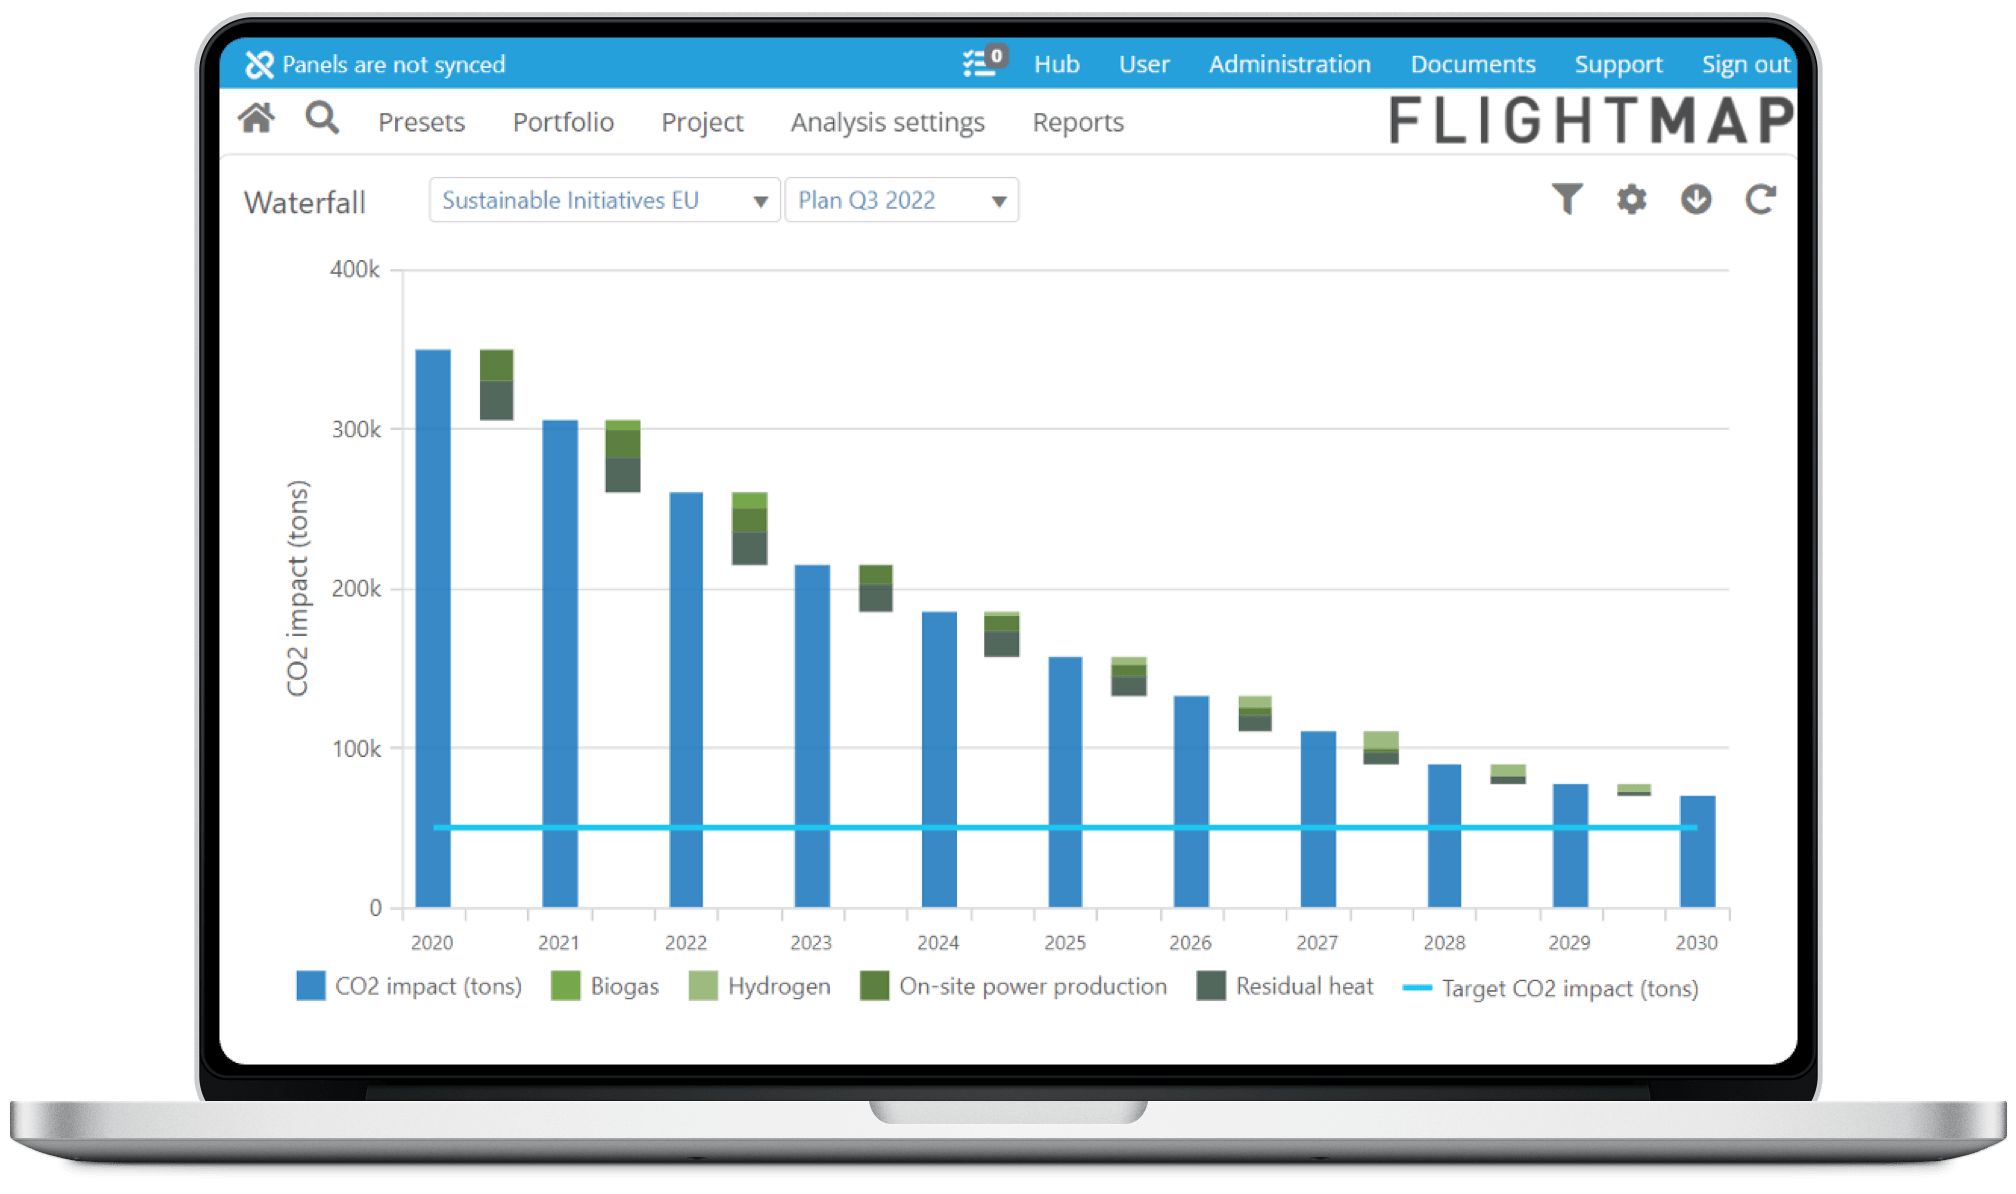The width and height of the screenshot is (2016, 1194).
Task: Expand the portfolio selector arrow
Action: tap(760, 200)
